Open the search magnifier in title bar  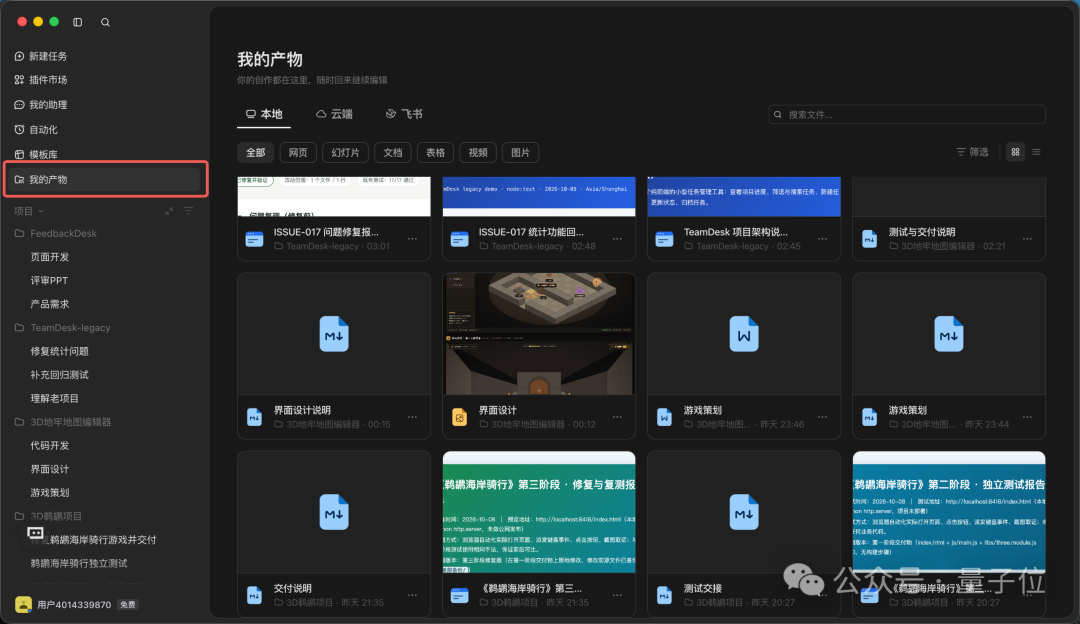click(105, 22)
